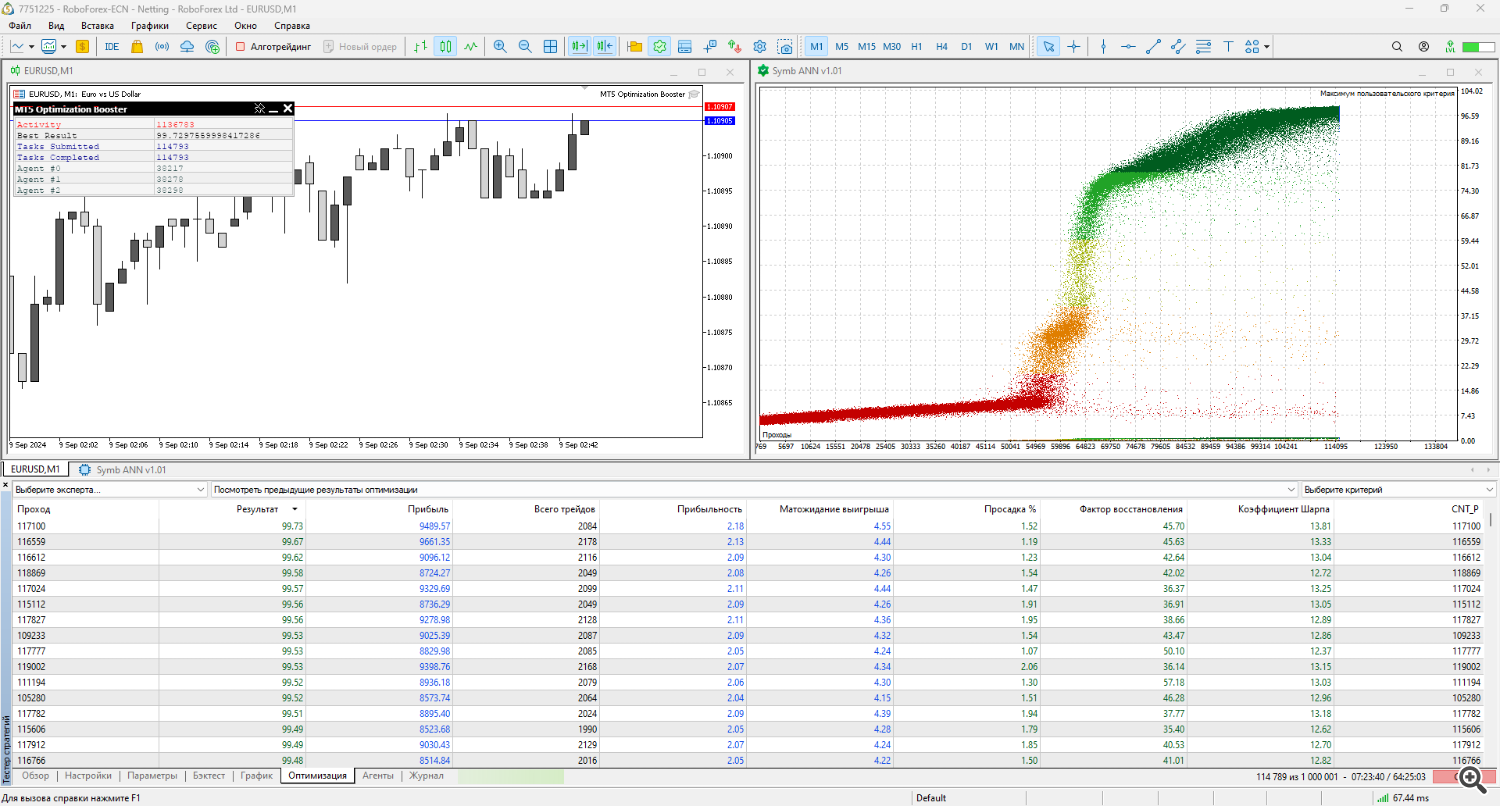
Task: Click the zoom out magnifier icon
Action: pos(524,46)
